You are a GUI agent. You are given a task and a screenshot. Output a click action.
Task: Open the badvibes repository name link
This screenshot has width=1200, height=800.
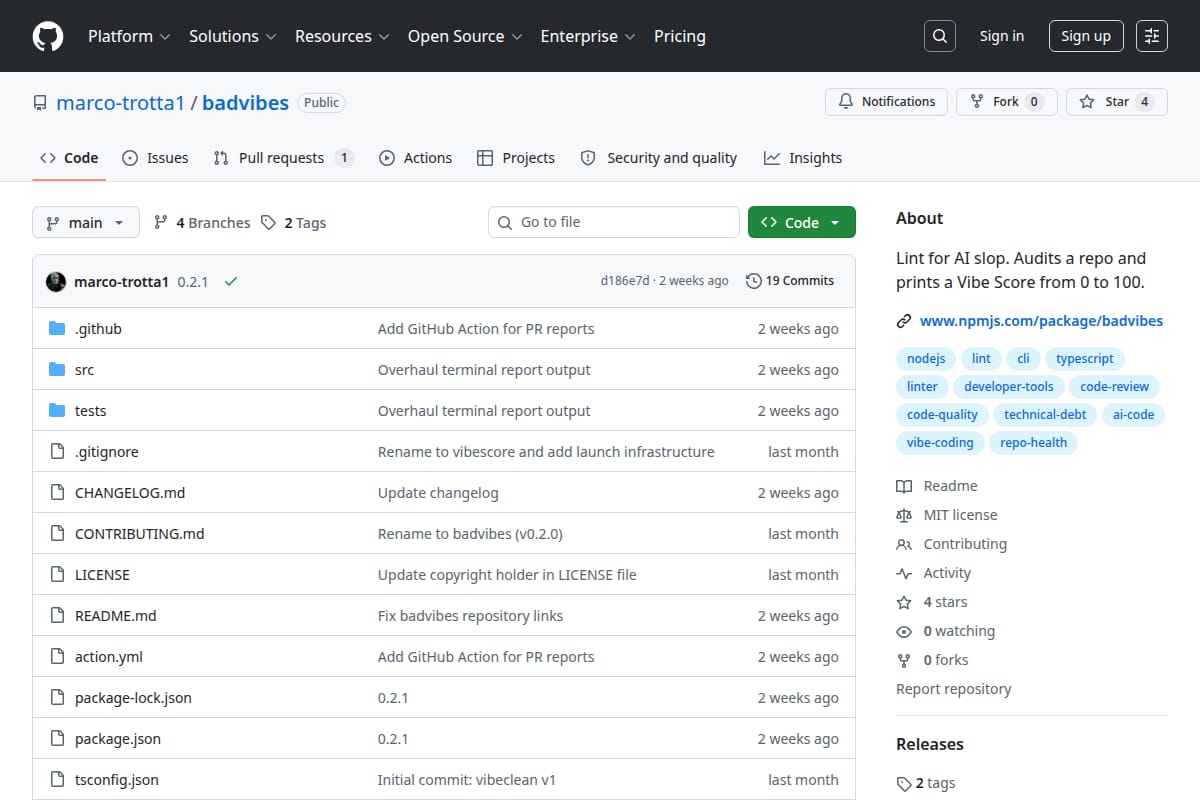point(245,102)
